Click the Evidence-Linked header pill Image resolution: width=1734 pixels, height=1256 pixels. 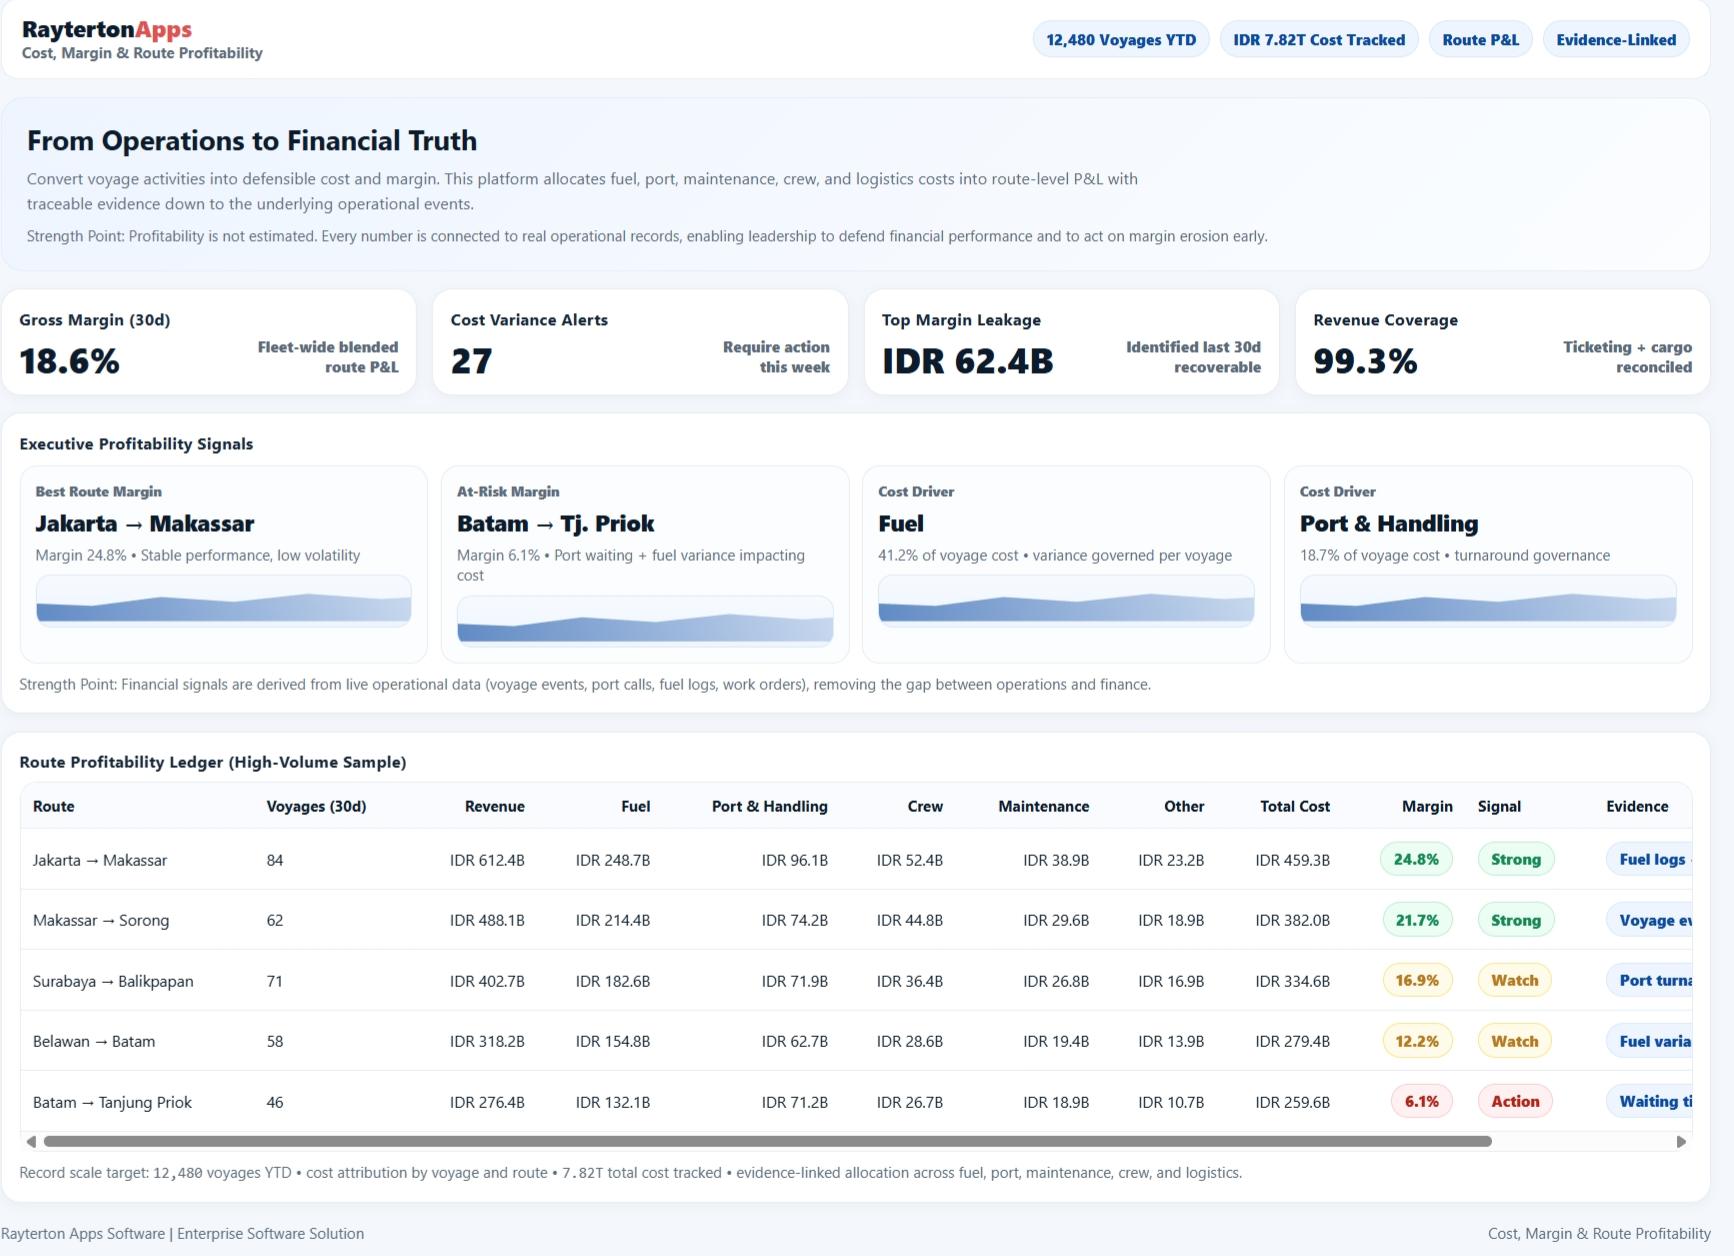pyautogui.click(x=1615, y=40)
